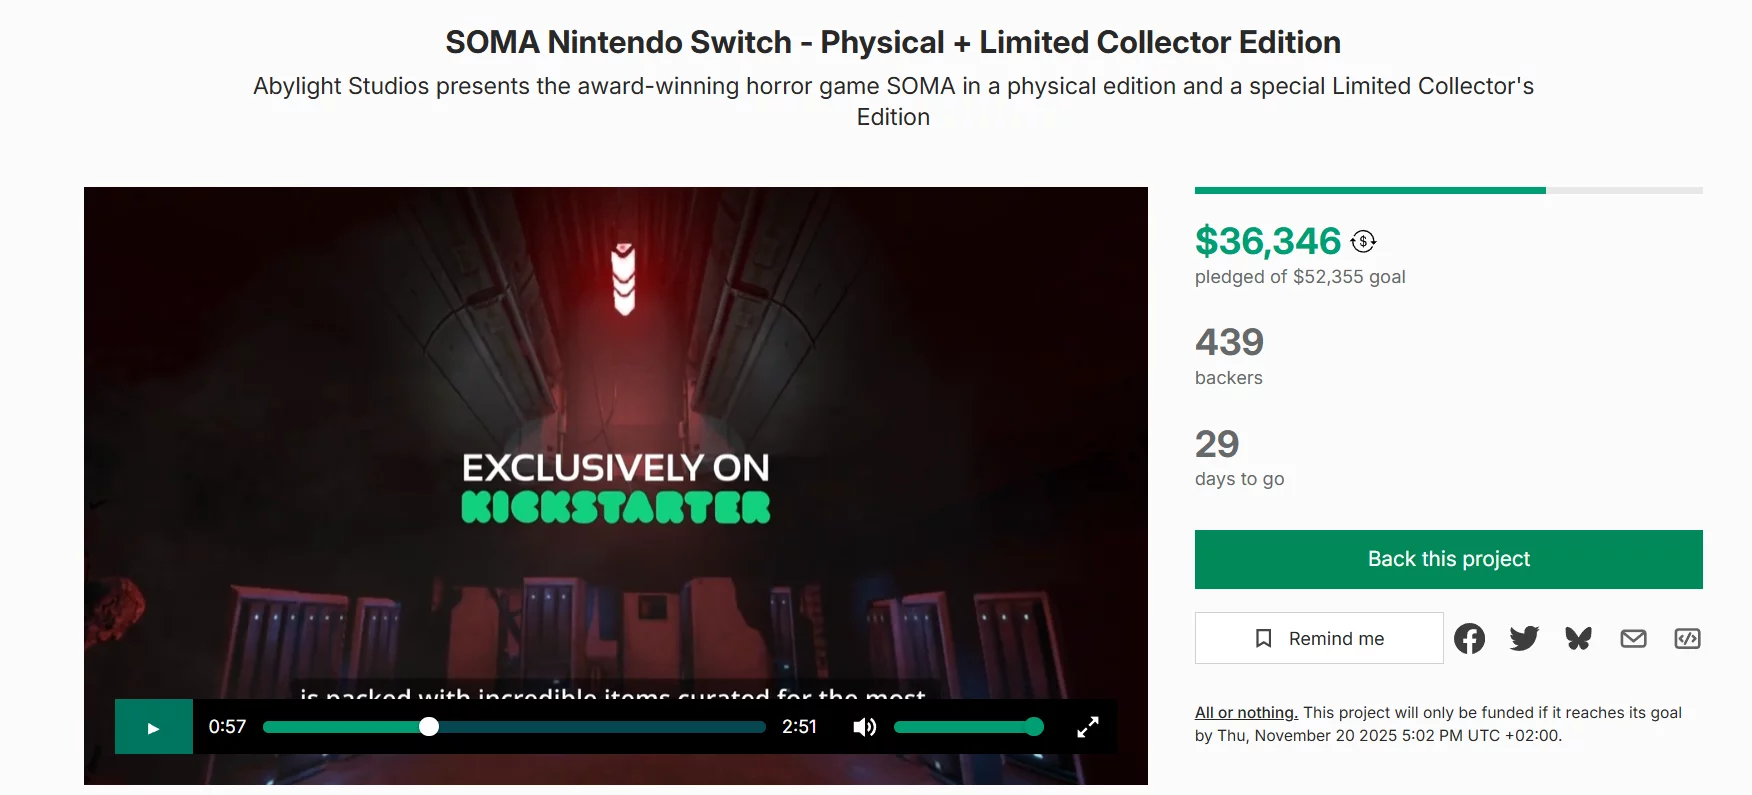
Task: Mute the video sound
Action: click(x=865, y=727)
